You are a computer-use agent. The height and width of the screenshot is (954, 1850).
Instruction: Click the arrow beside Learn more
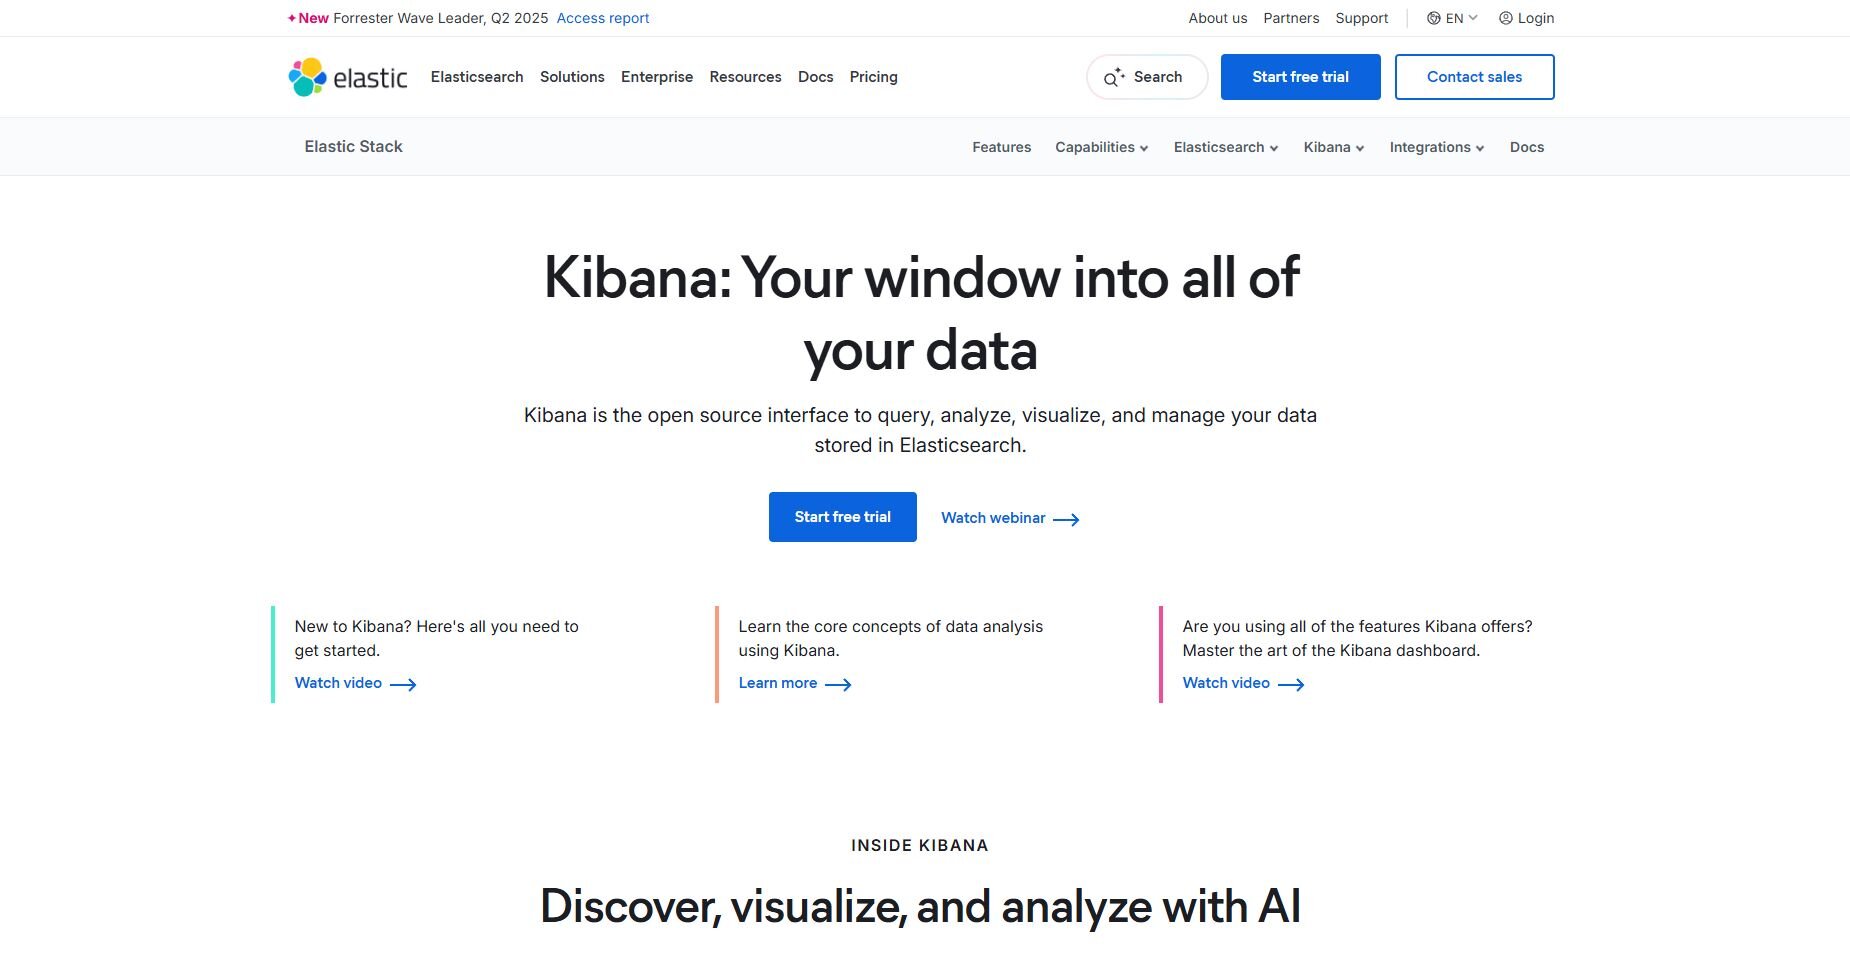[x=838, y=684]
